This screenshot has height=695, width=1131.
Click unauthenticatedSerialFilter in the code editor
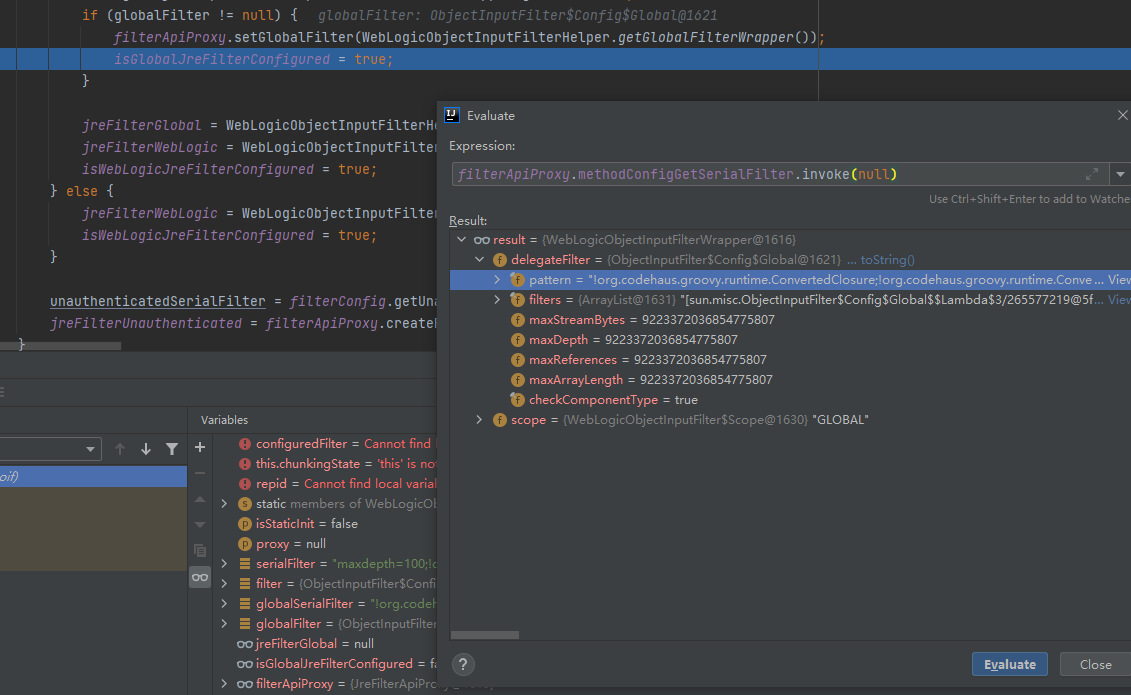pyautogui.click(x=157, y=301)
